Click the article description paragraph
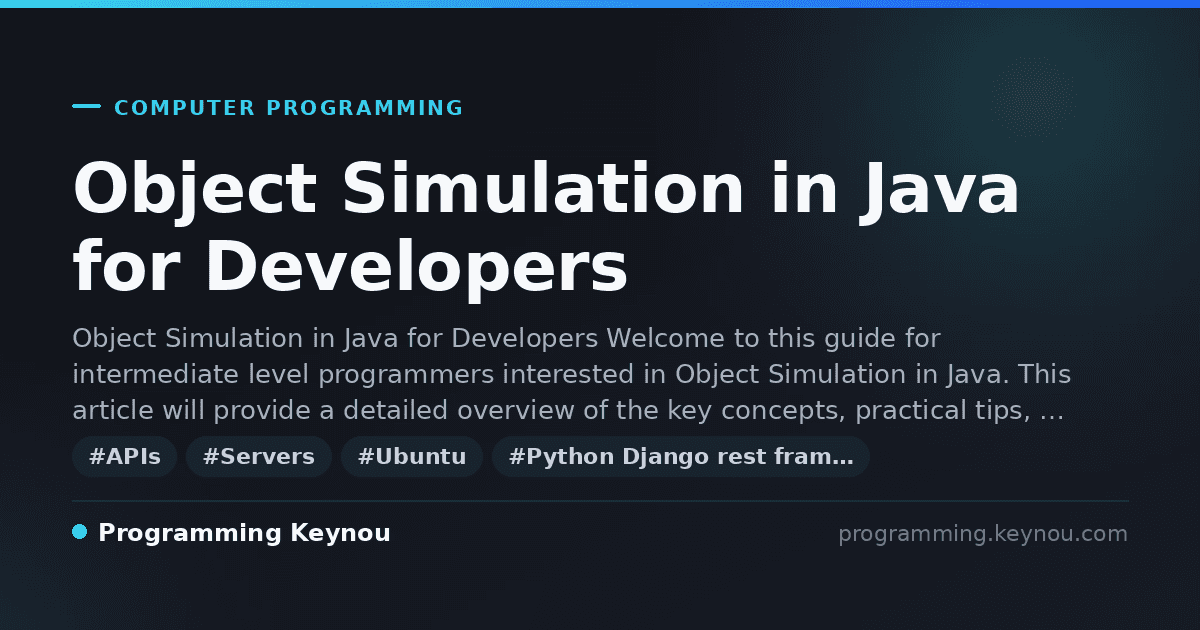This screenshot has height=630, width=1200. (571, 375)
